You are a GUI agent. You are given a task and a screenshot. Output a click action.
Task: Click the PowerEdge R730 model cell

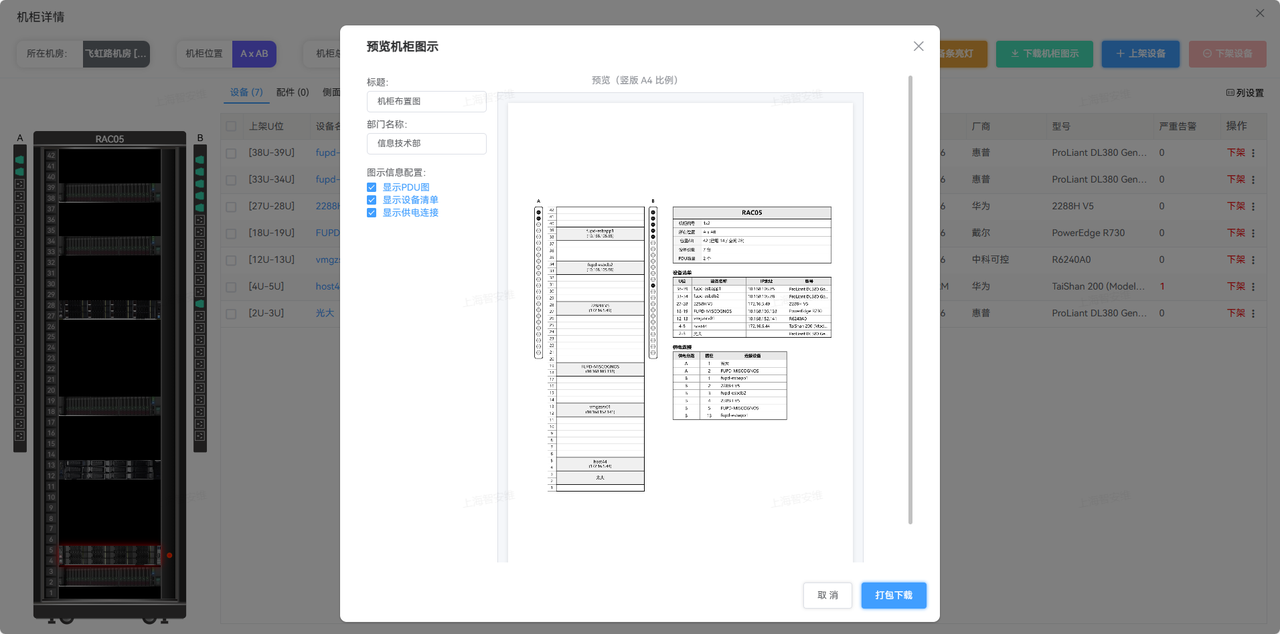coord(1088,233)
